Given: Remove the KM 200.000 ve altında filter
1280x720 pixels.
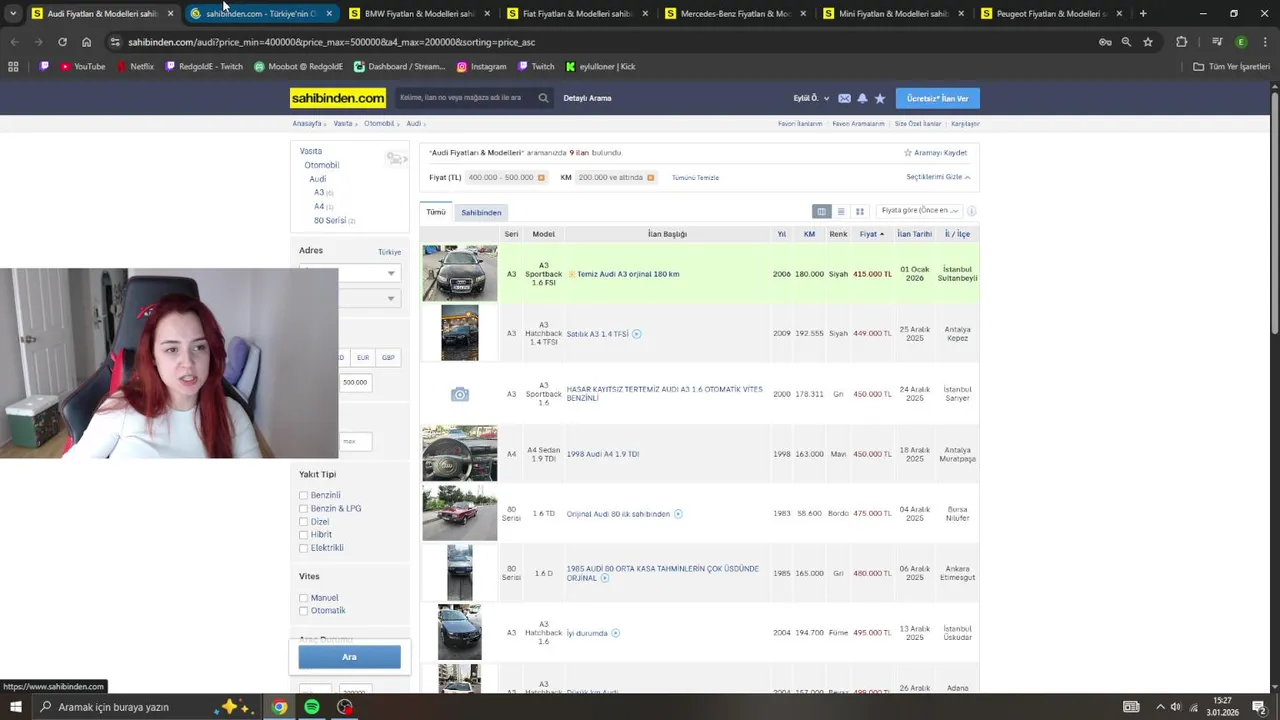Looking at the screenshot, I should pos(650,178).
